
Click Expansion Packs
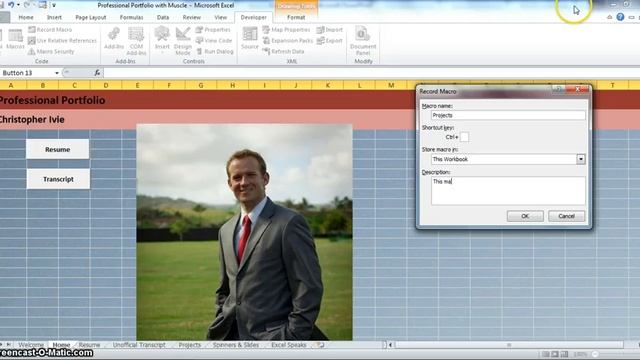287,40
